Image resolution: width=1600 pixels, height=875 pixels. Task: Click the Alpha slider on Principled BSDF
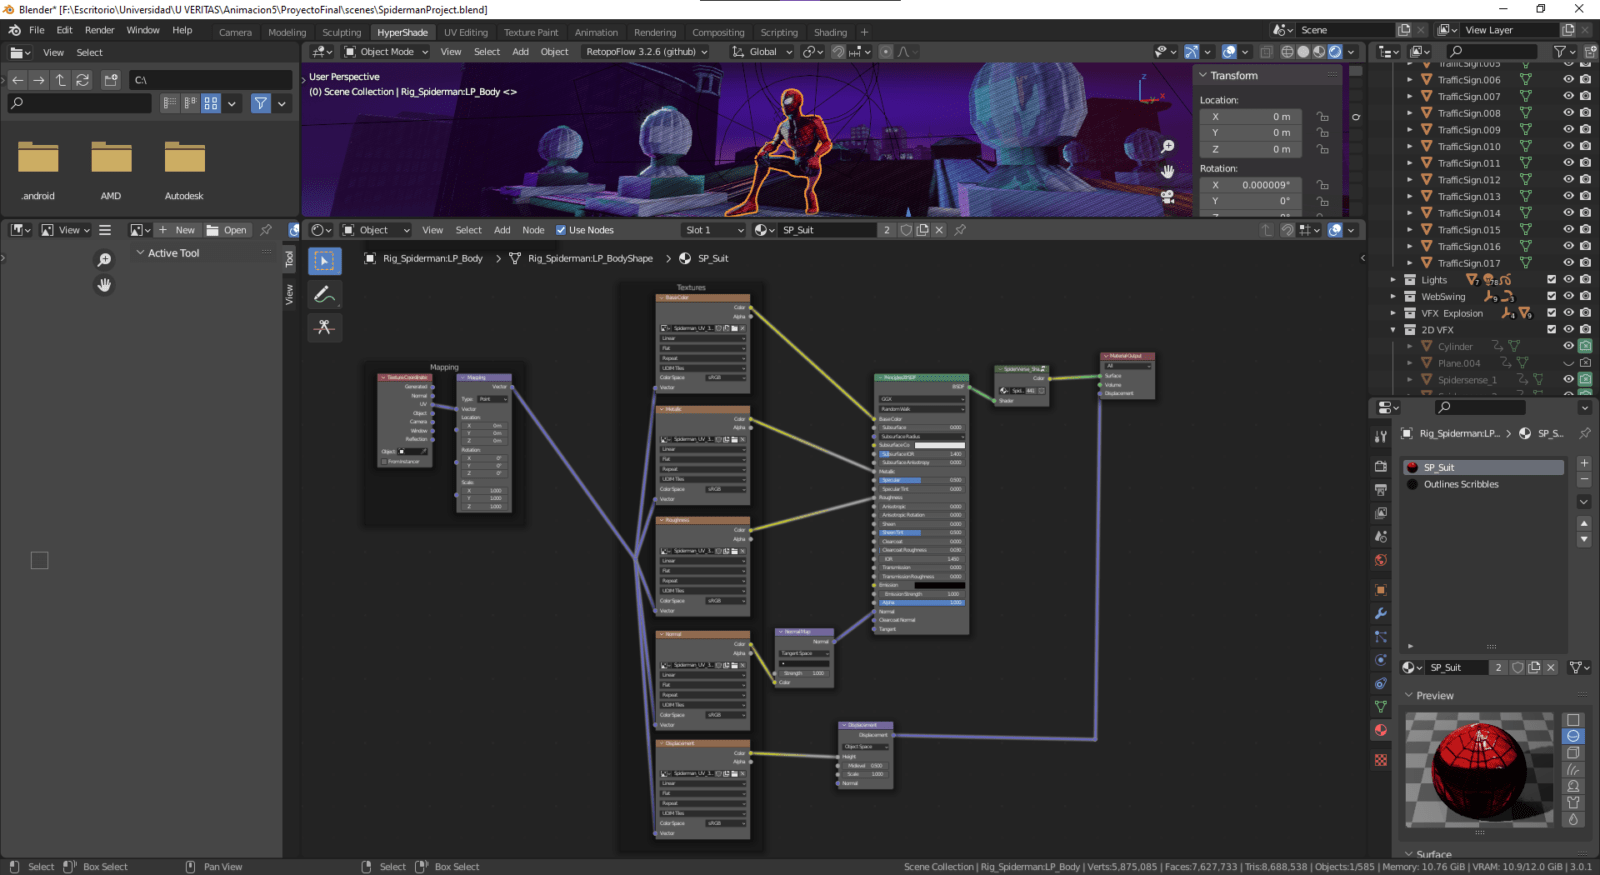tap(921, 602)
